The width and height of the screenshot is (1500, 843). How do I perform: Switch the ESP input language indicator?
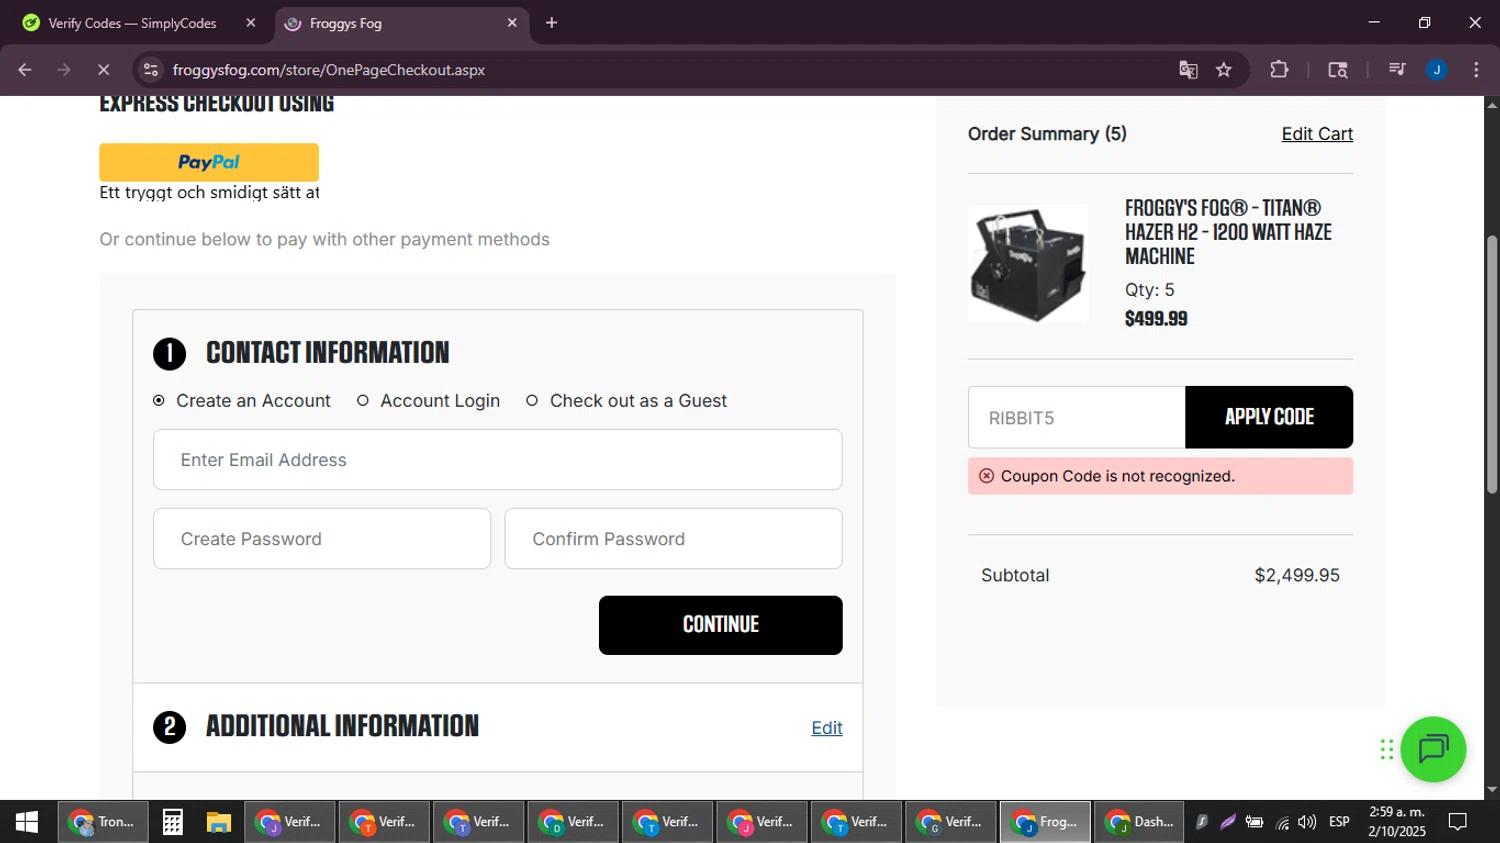[x=1339, y=822]
